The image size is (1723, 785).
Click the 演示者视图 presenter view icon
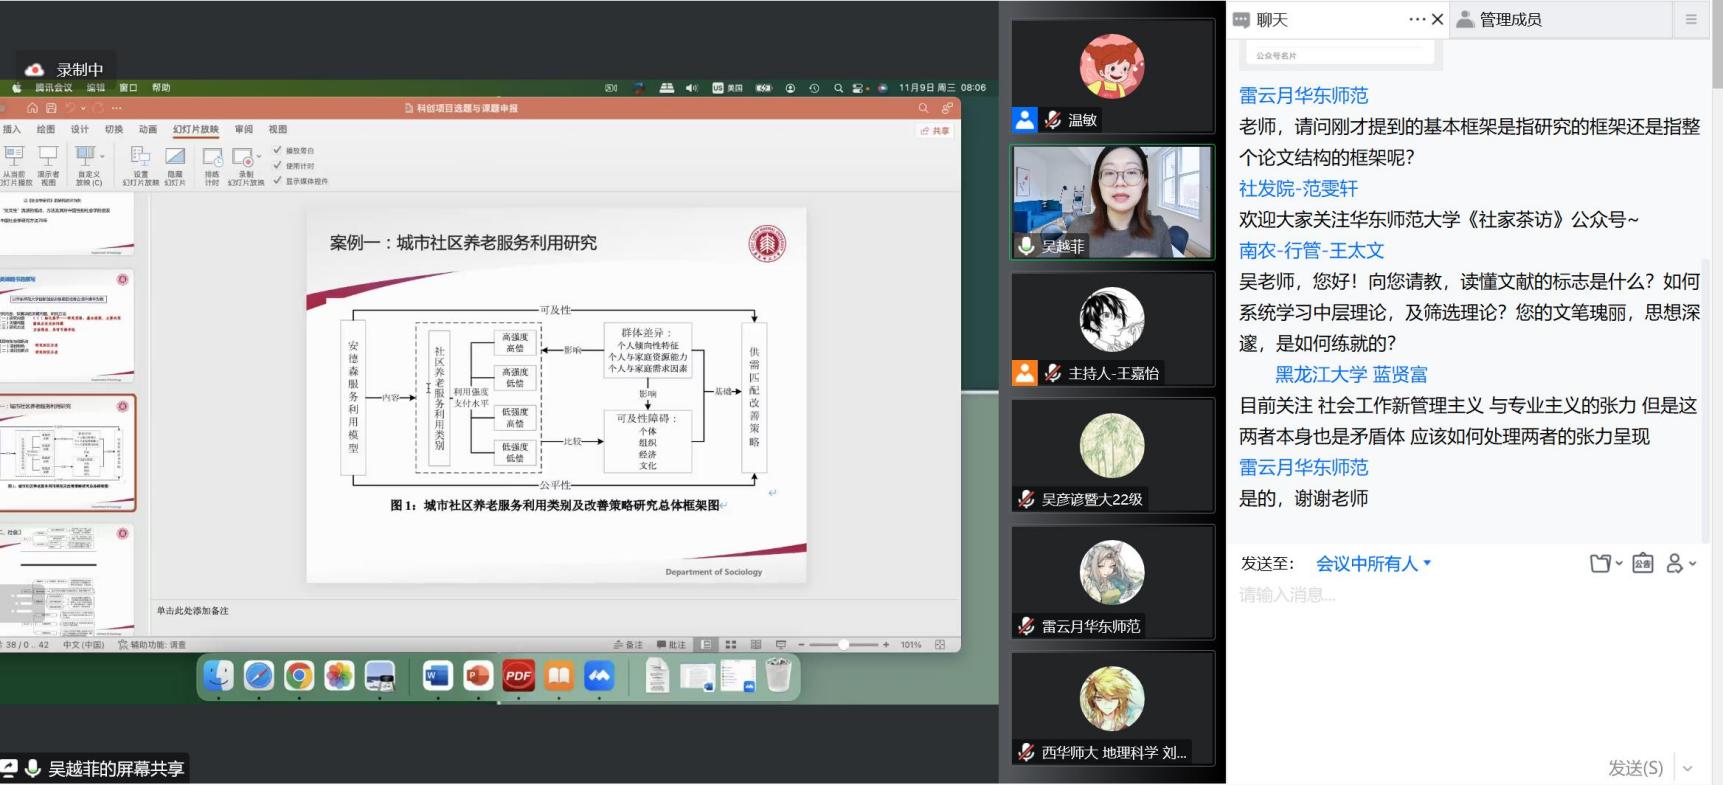coord(48,158)
